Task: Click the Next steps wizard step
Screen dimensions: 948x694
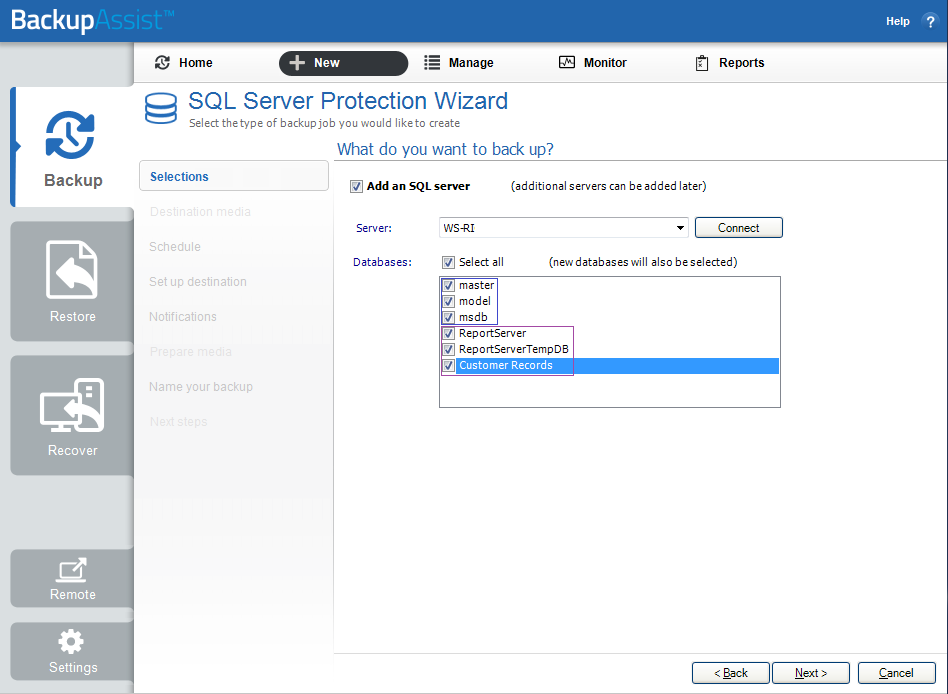Action: (x=178, y=422)
